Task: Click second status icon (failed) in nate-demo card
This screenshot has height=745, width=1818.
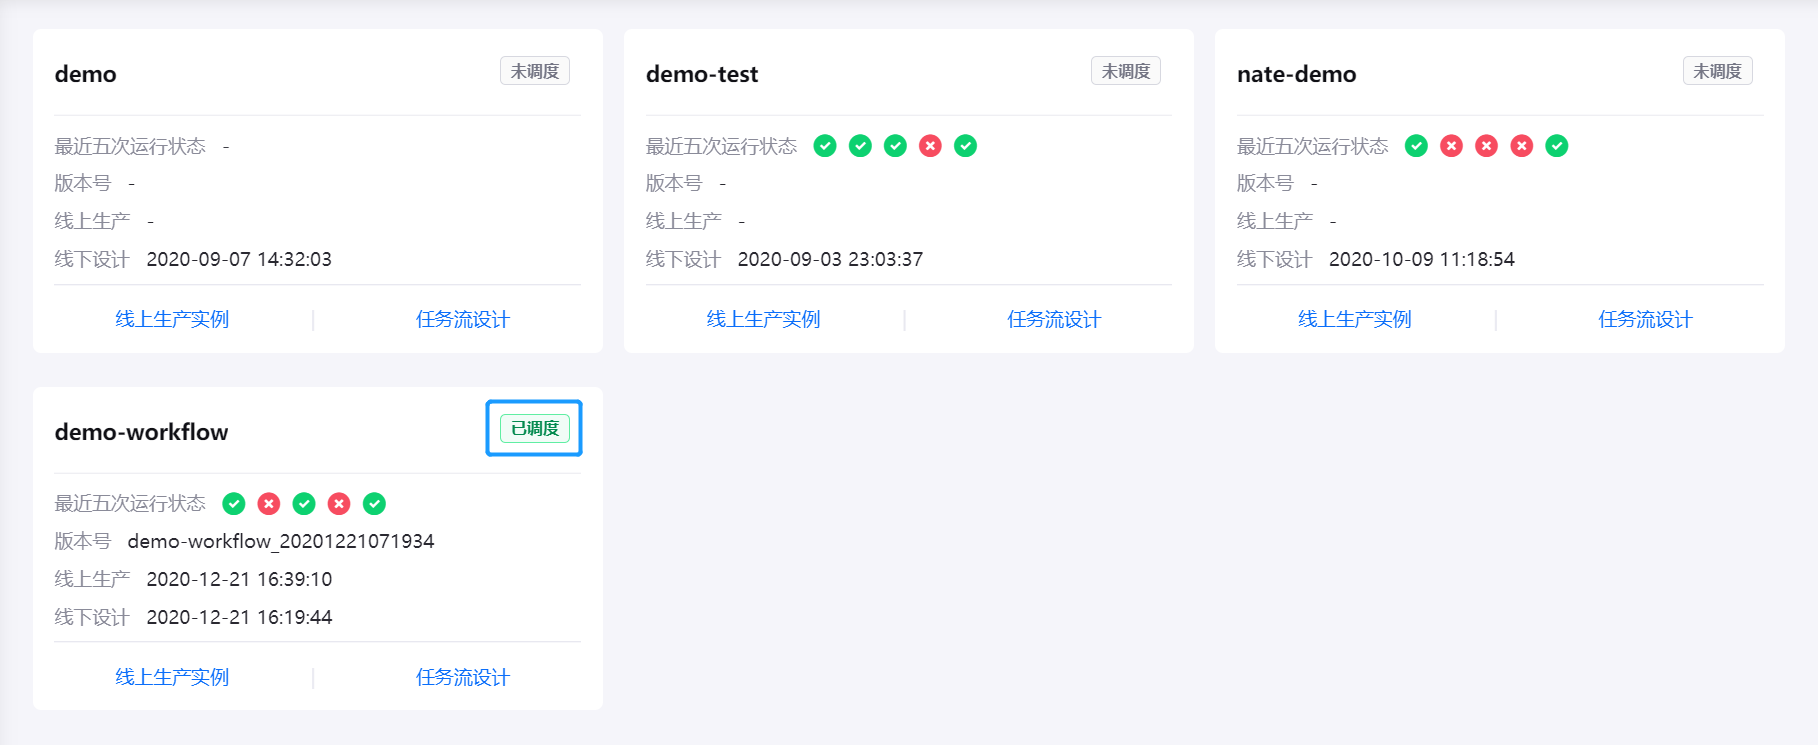Action: (x=1451, y=146)
